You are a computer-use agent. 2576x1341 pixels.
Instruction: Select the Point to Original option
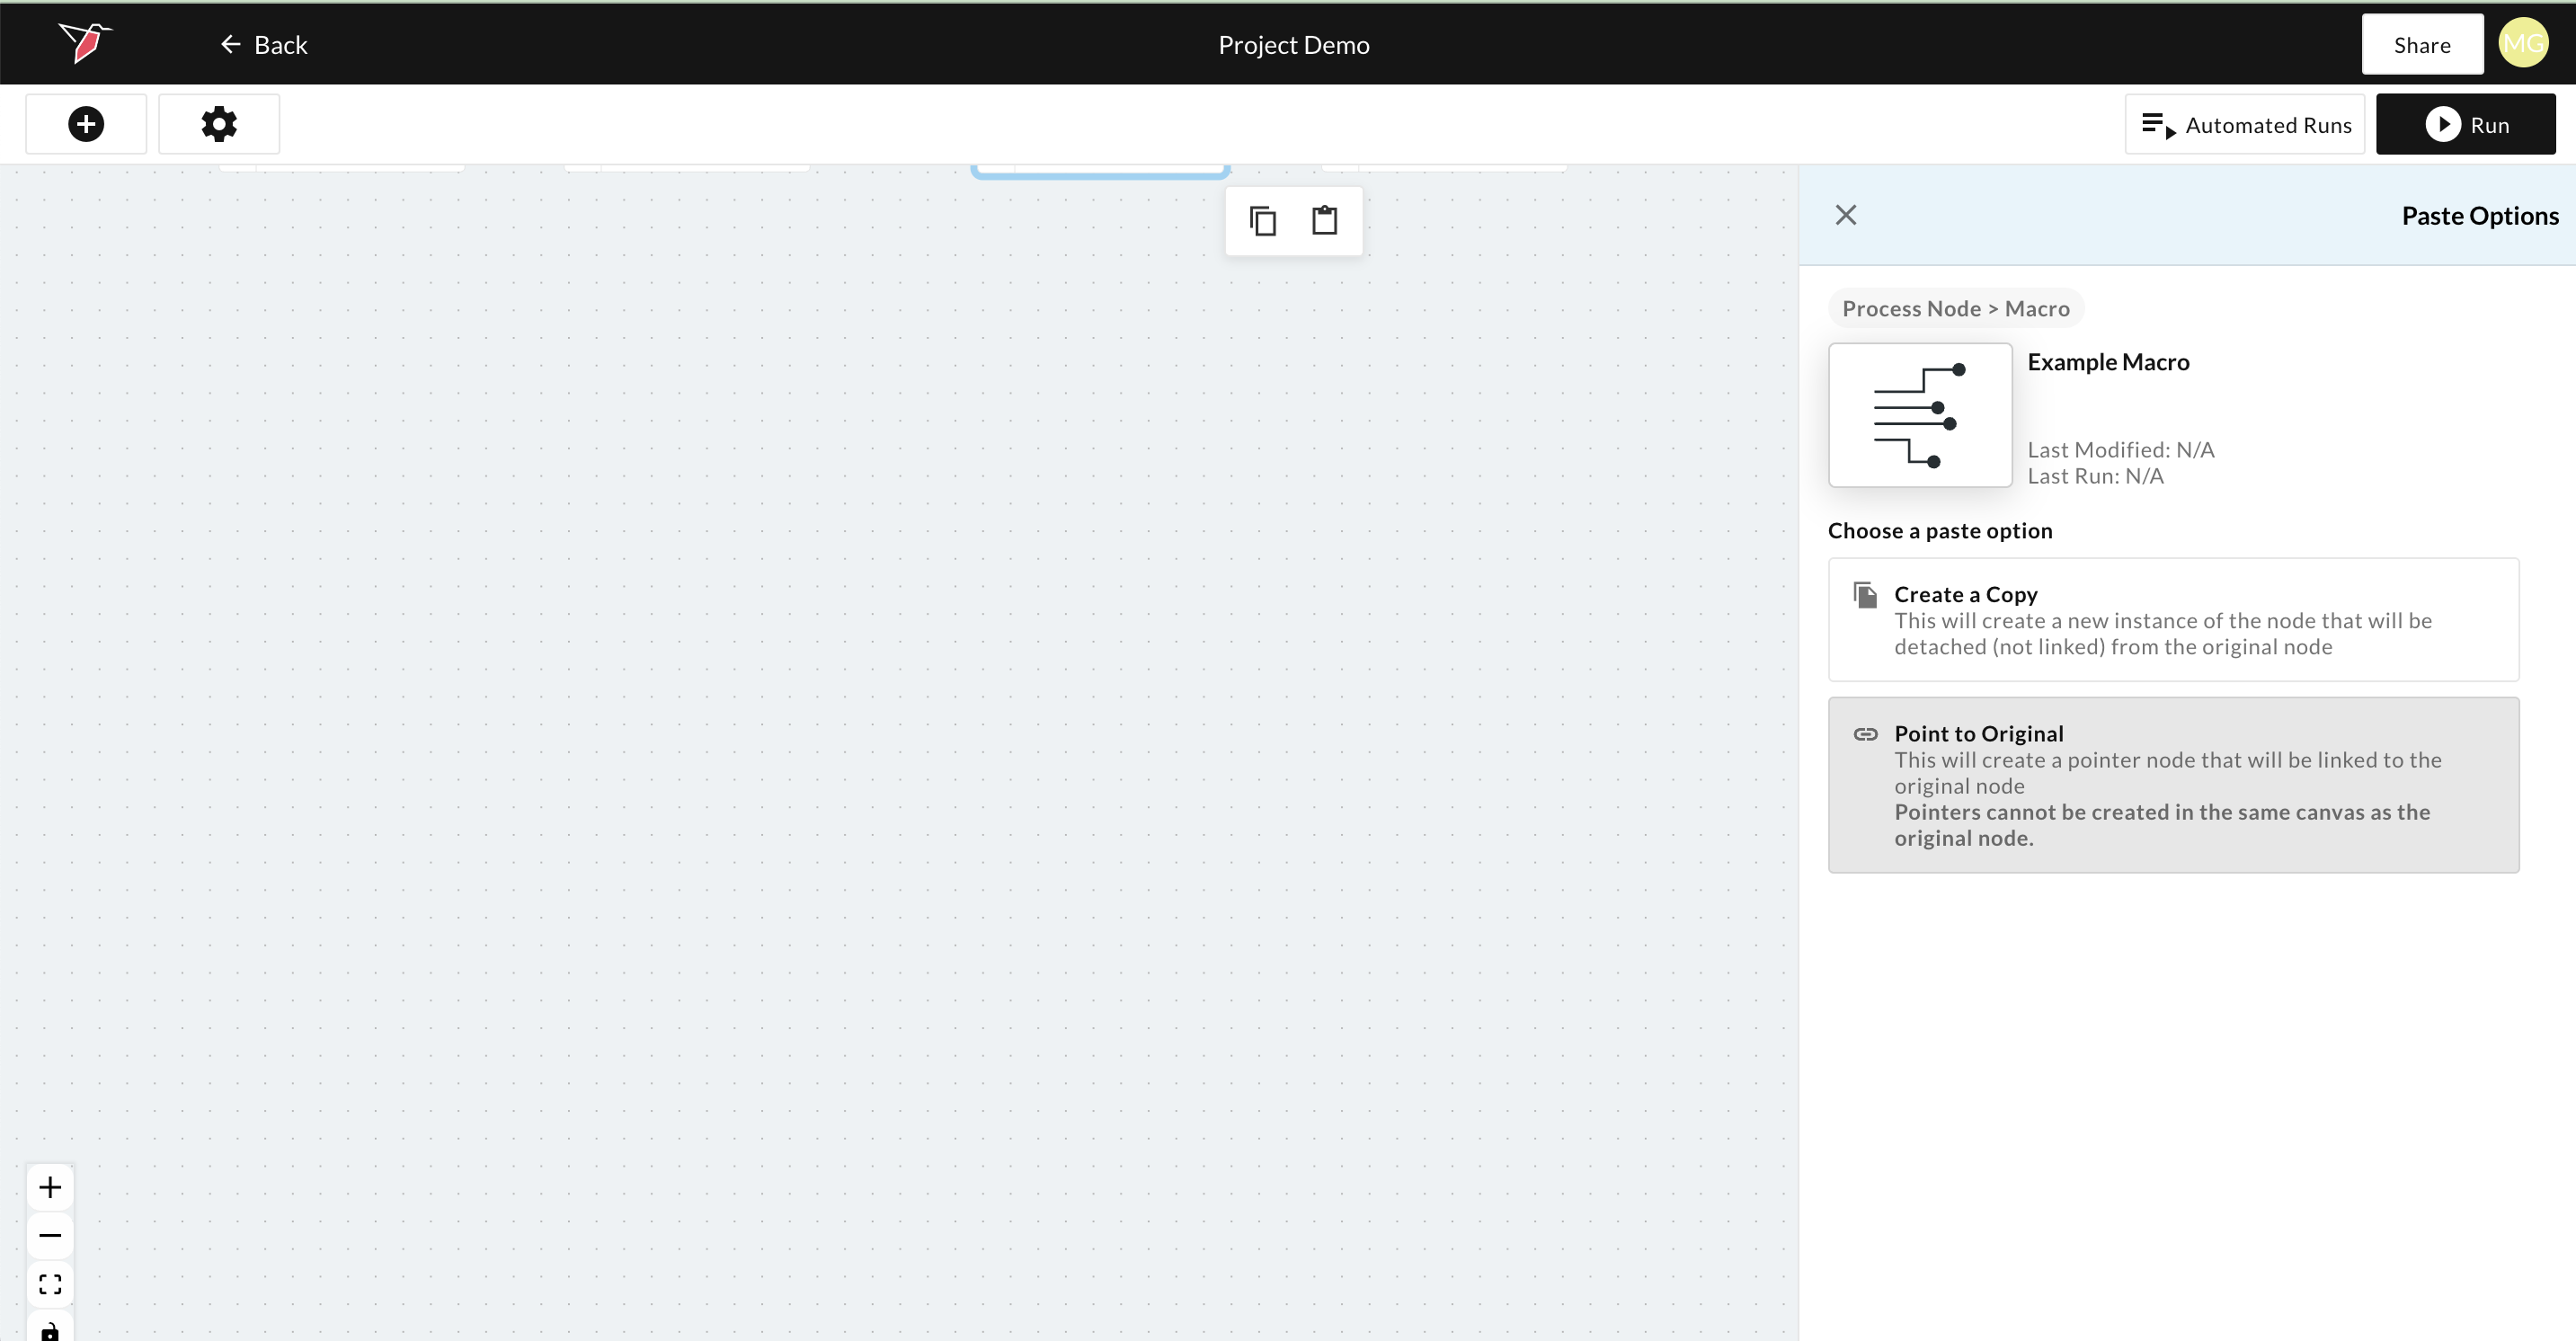[x=2173, y=785]
